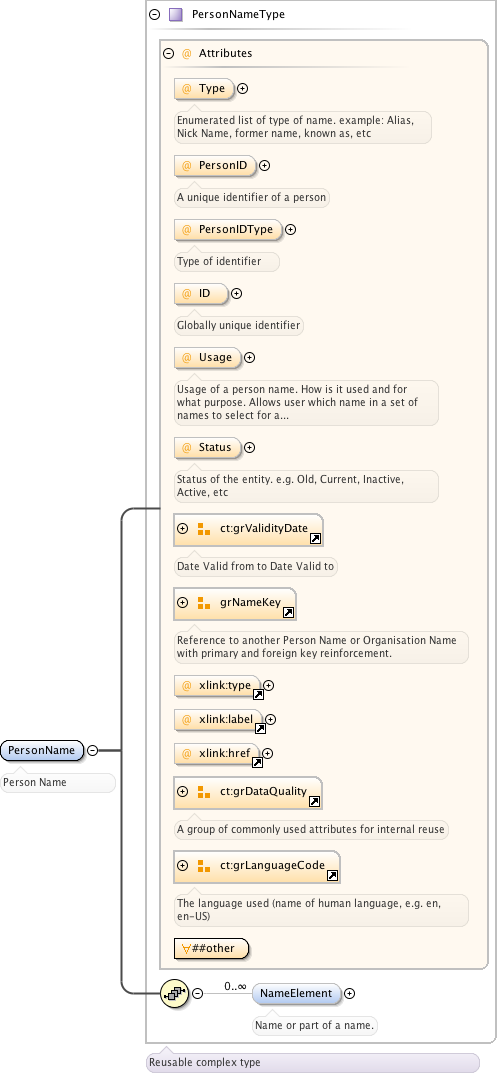Click the PersonNameType purple square icon
This screenshot has width=498, height=1076.
[x=176, y=14]
